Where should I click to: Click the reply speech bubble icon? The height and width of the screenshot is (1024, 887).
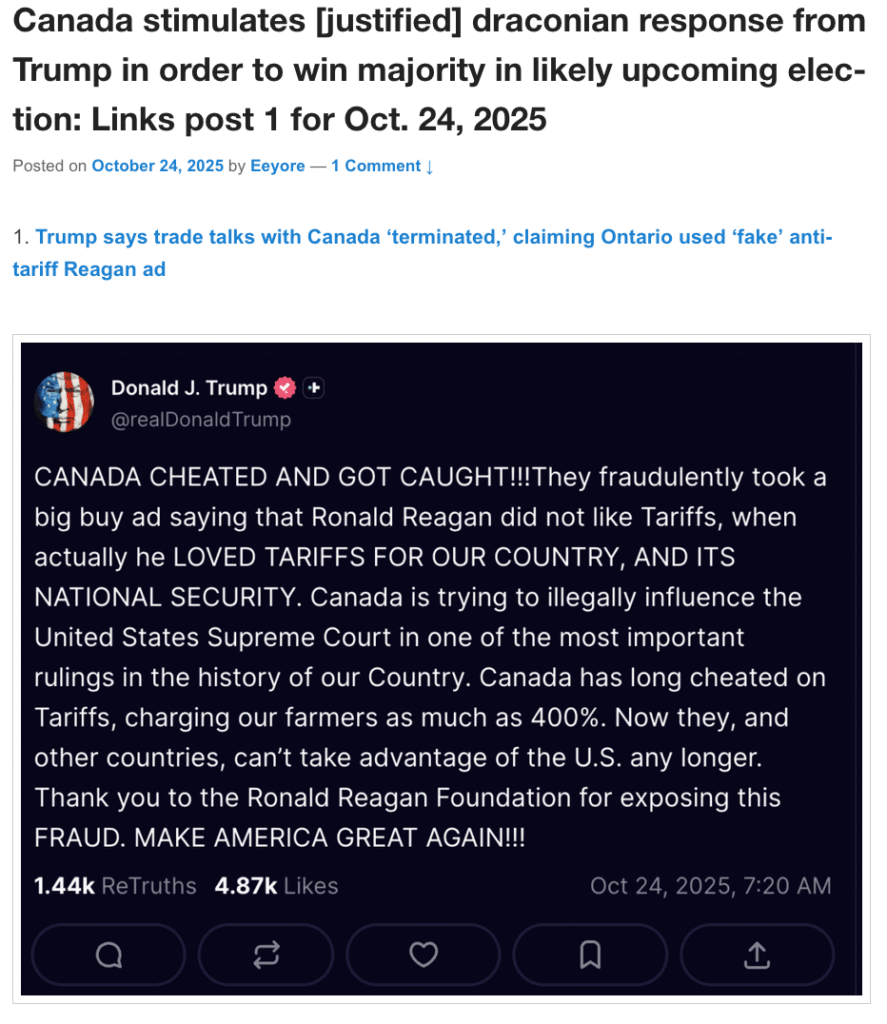coord(108,955)
